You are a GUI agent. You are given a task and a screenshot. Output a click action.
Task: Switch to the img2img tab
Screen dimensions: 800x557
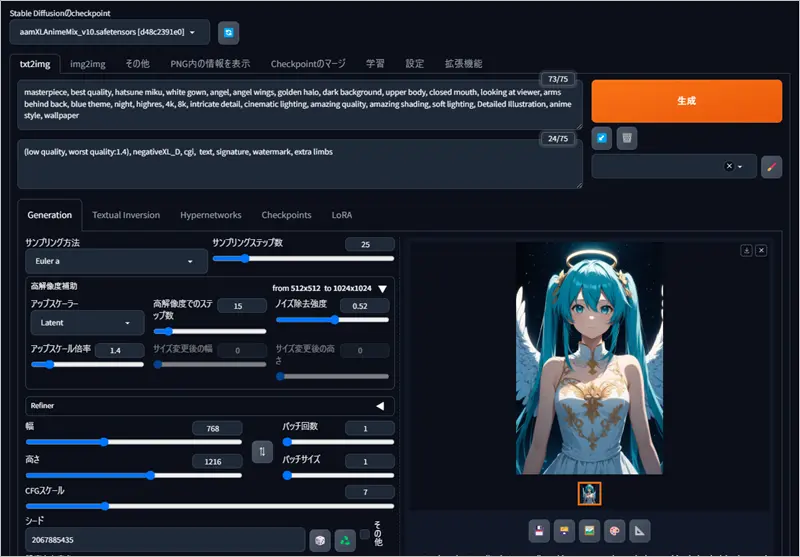point(88,63)
